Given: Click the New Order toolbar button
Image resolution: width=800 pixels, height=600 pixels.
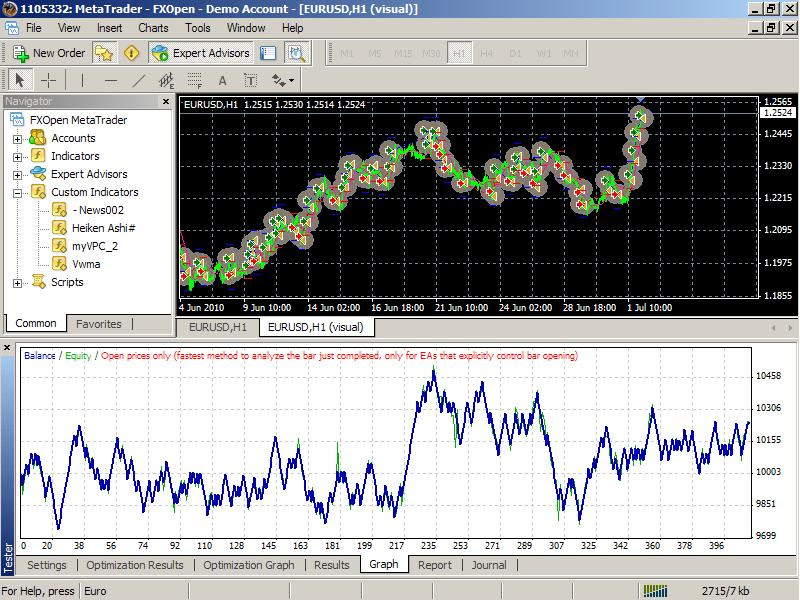Looking at the screenshot, I should [49, 53].
